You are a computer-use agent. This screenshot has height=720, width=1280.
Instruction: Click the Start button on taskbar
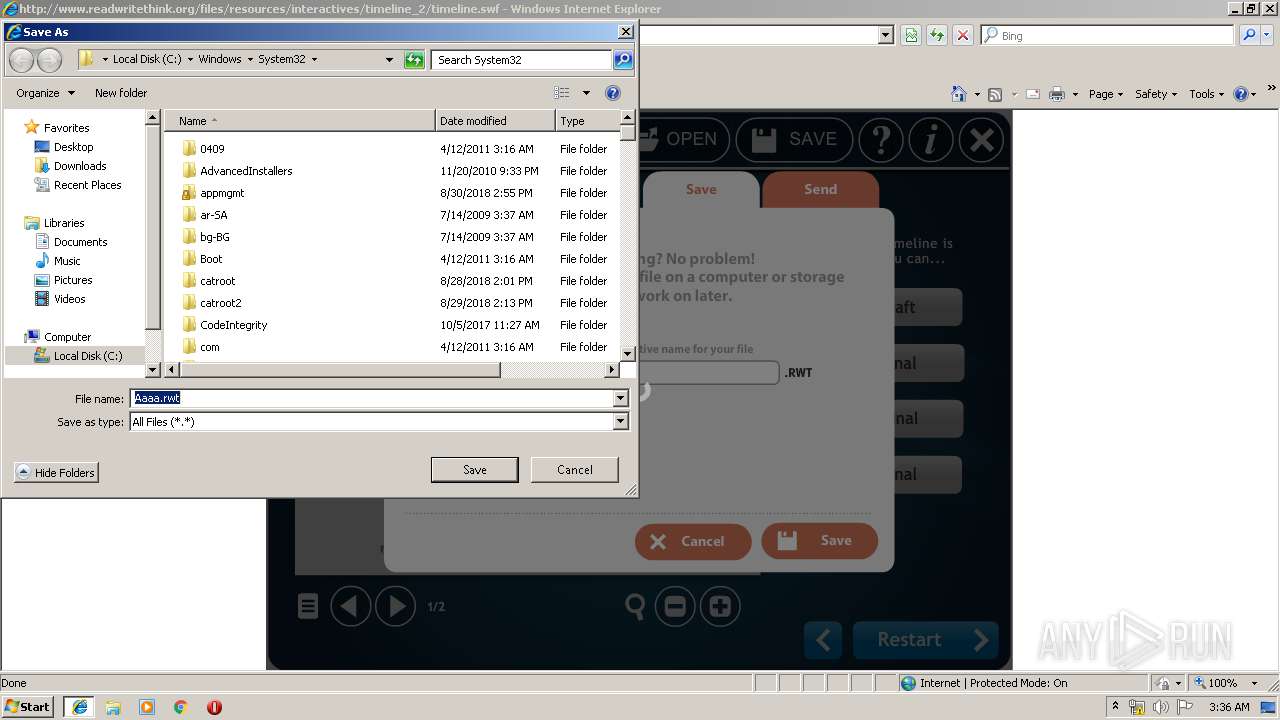(29, 707)
